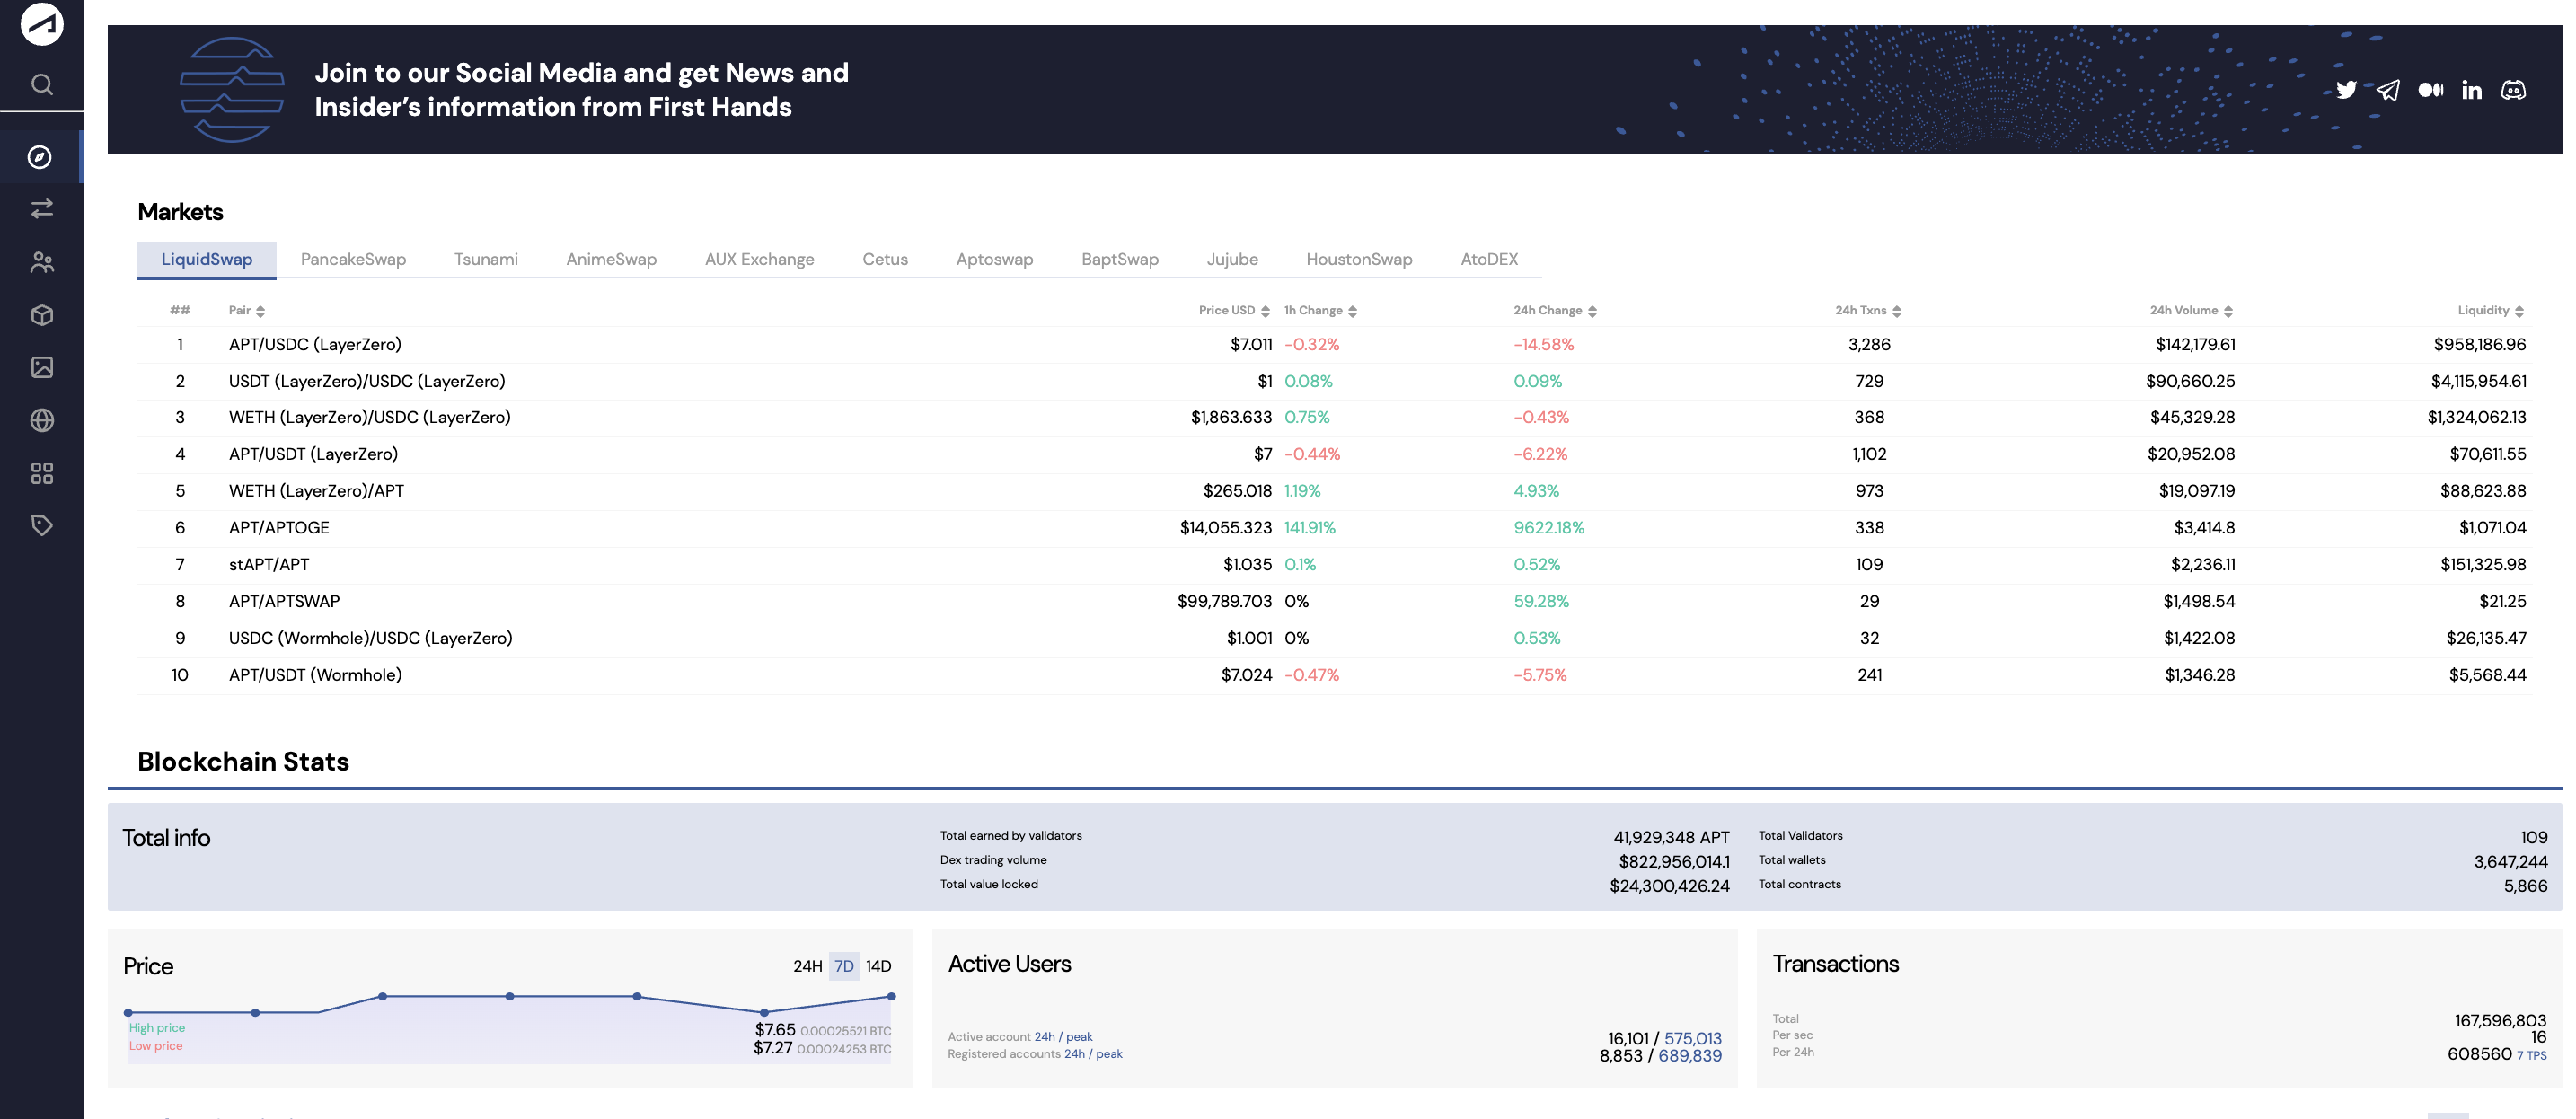Open Twitter from the banner icons
Image resolution: width=2576 pixels, height=1119 pixels.
tap(2346, 90)
